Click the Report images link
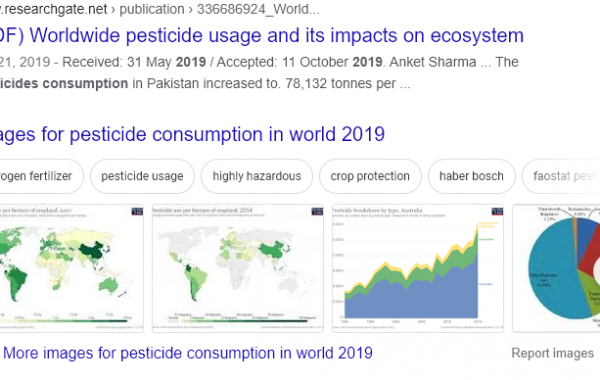 tap(553, 353)
